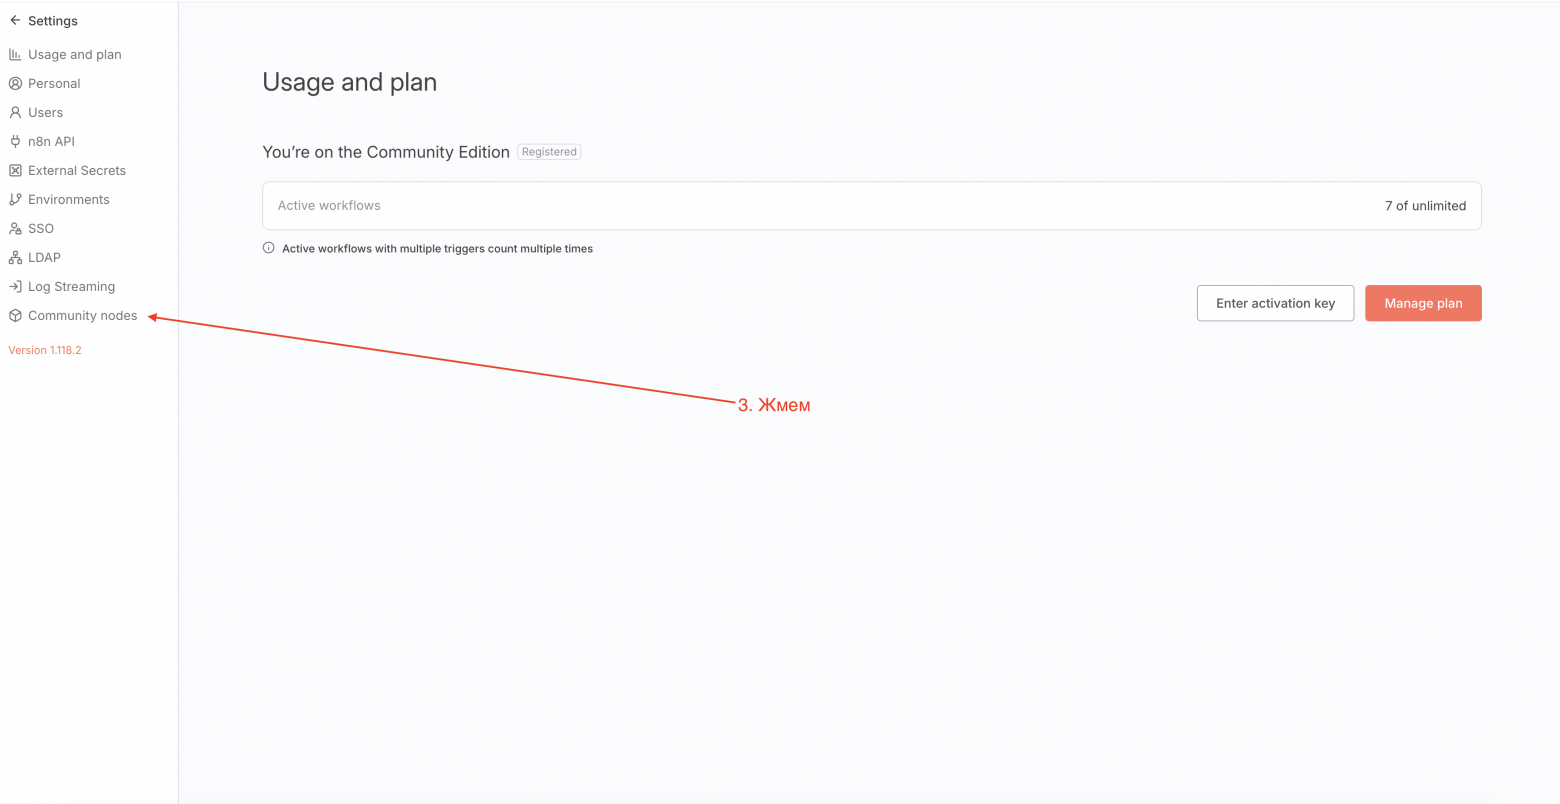Click the External Secrets vault icon
This screenshot has height=804, width=1560.
click(x=15, y=170)
